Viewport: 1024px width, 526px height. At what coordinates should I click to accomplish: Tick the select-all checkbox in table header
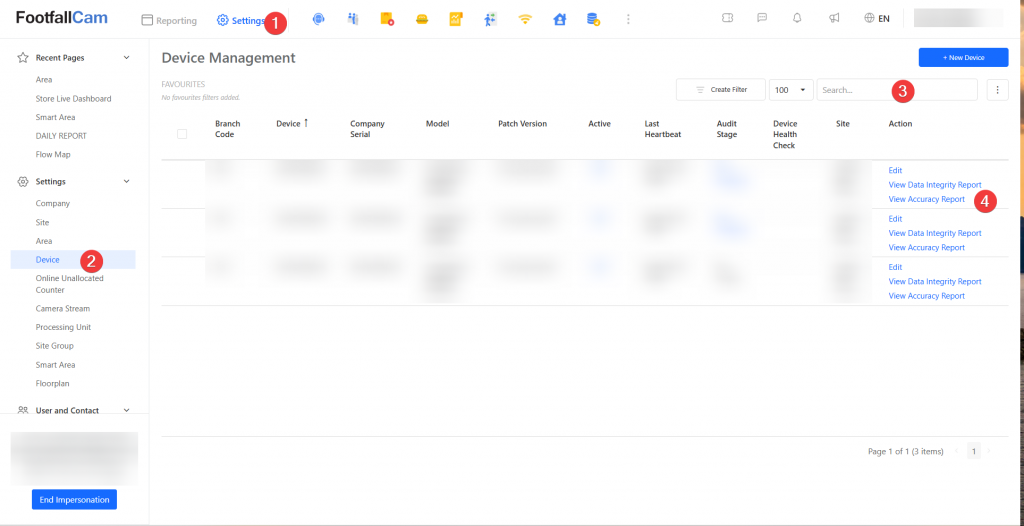(182, 134)
